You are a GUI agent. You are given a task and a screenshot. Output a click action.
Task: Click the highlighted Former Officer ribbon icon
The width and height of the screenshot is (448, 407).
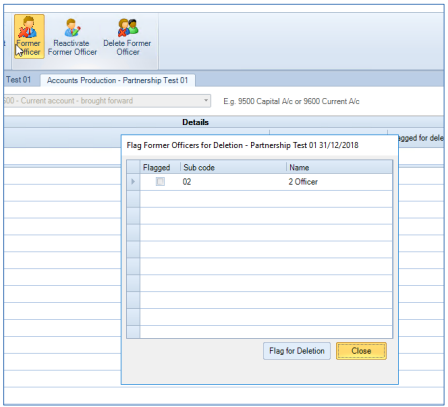point(29,36)
